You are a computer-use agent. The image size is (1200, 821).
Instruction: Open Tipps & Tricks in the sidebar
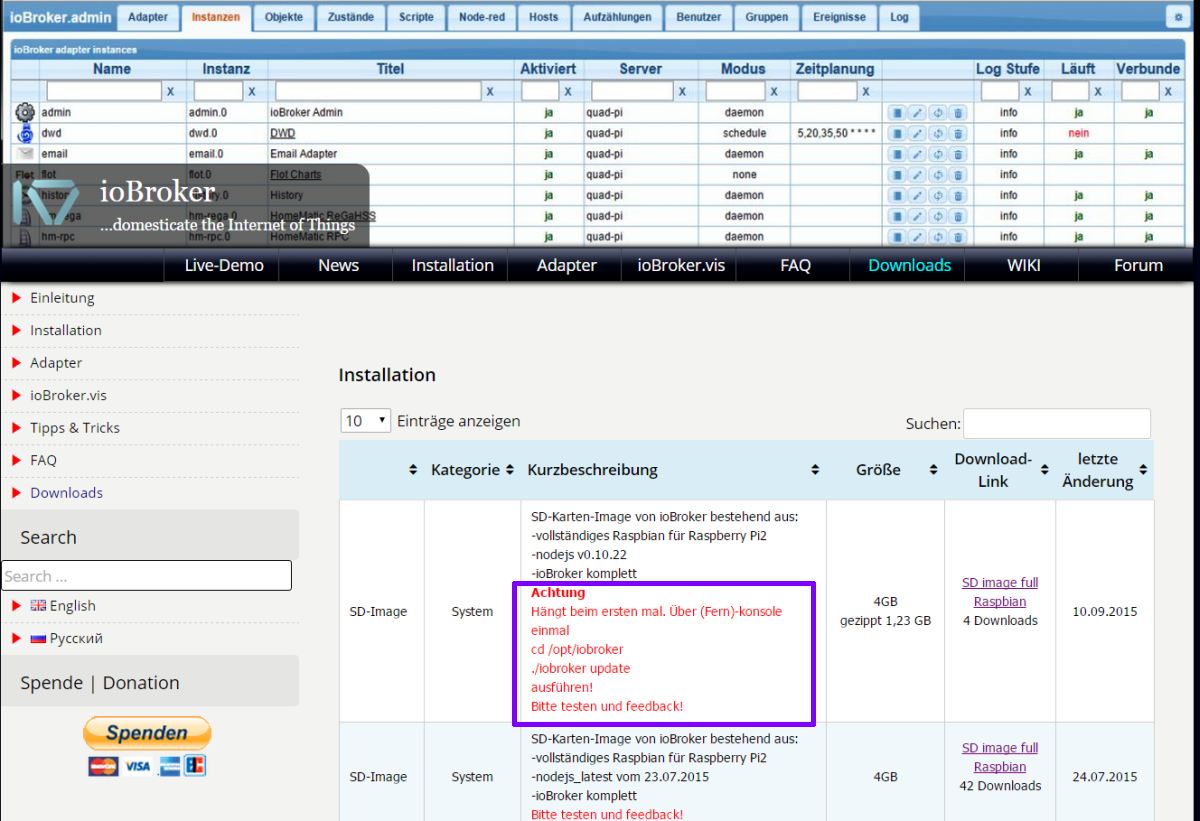point(75,428)
